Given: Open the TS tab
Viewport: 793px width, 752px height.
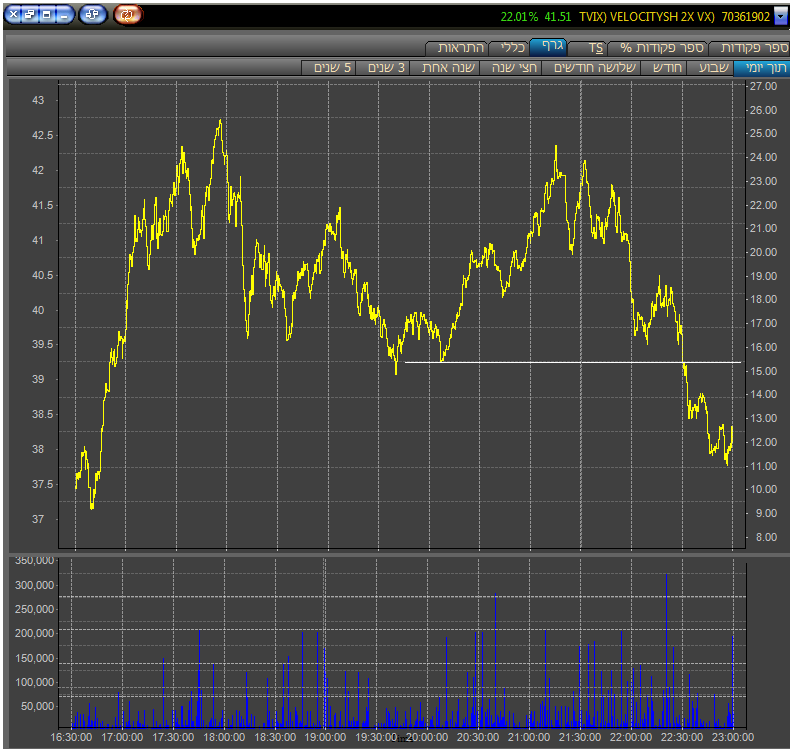Looking at the screenshot, I should [588, 48].
